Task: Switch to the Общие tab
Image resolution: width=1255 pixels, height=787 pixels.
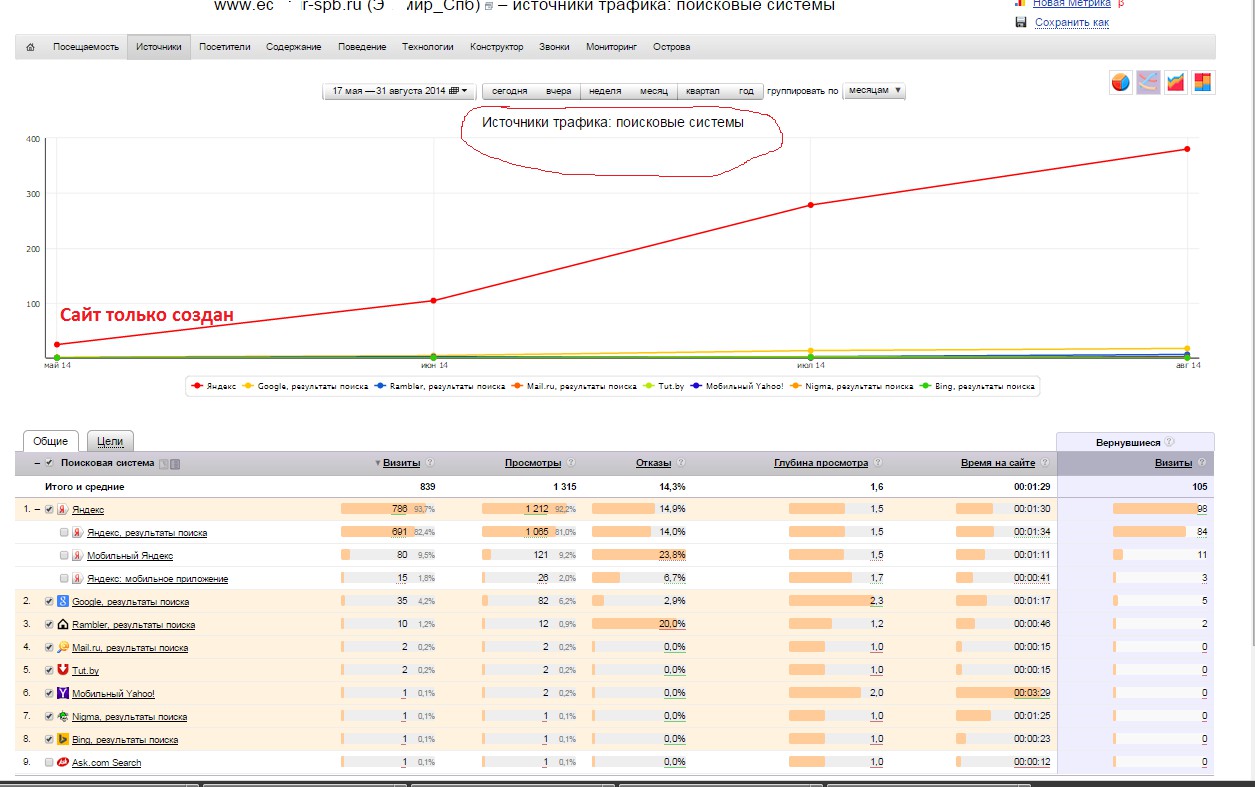Action: (50, 441)
